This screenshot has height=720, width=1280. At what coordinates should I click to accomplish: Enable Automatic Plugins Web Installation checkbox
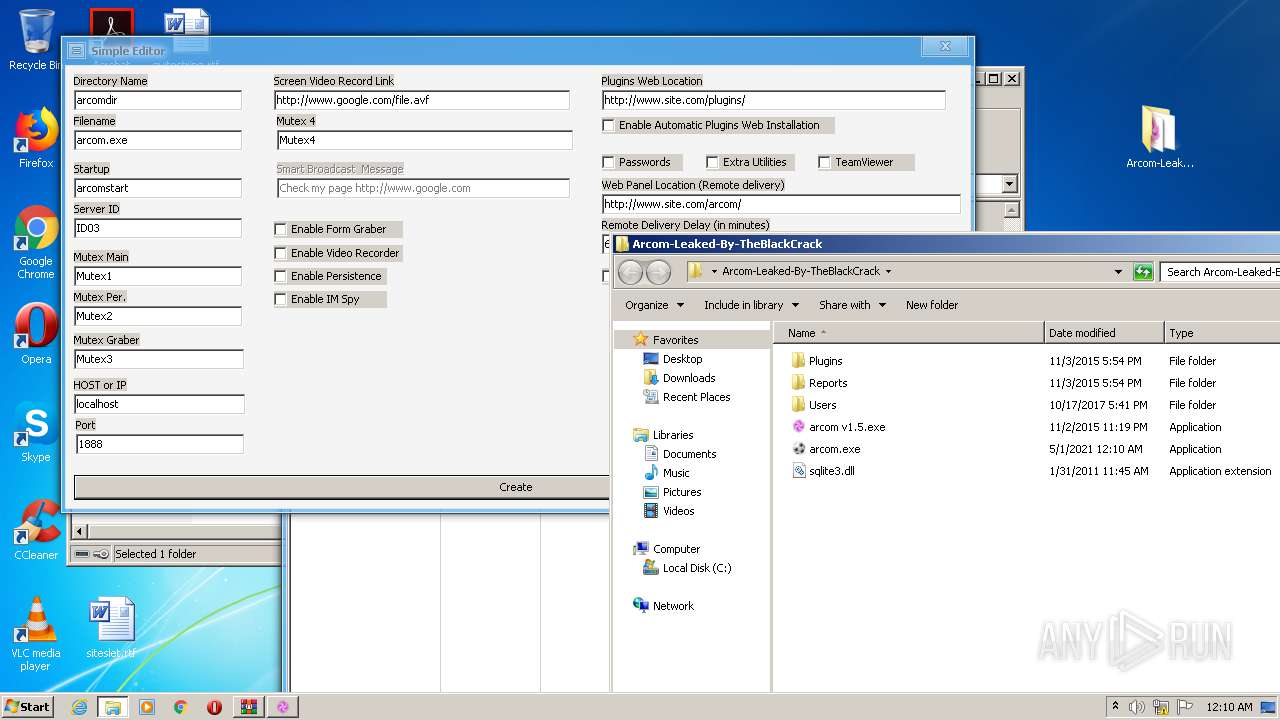point(608,125)
